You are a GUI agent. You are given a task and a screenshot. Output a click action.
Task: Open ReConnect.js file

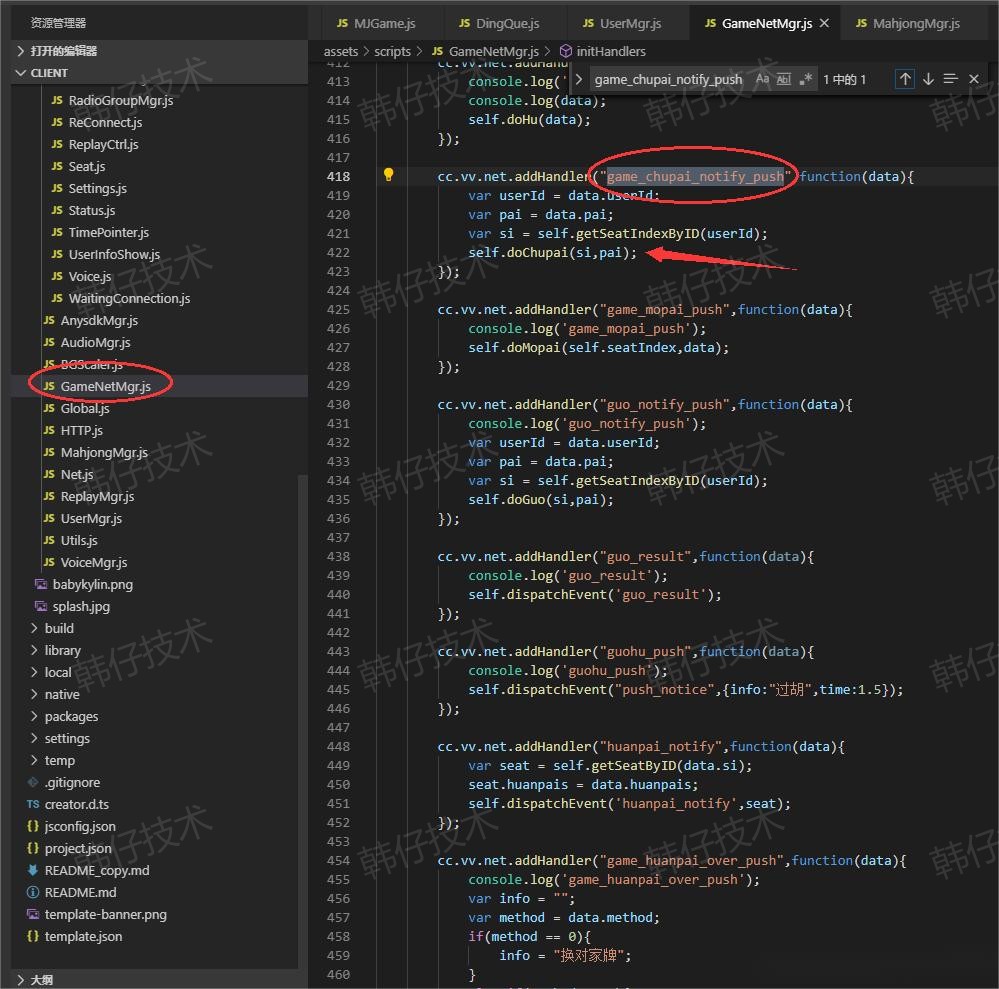click(105, 122)
